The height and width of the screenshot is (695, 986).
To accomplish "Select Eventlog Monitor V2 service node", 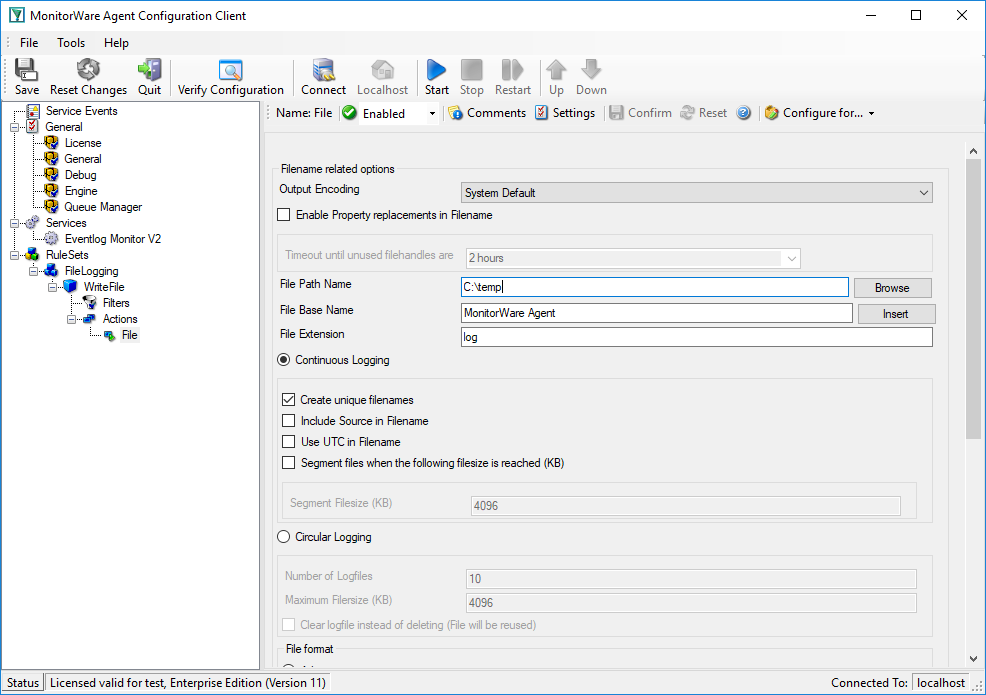I will click(x=113, y=239).
